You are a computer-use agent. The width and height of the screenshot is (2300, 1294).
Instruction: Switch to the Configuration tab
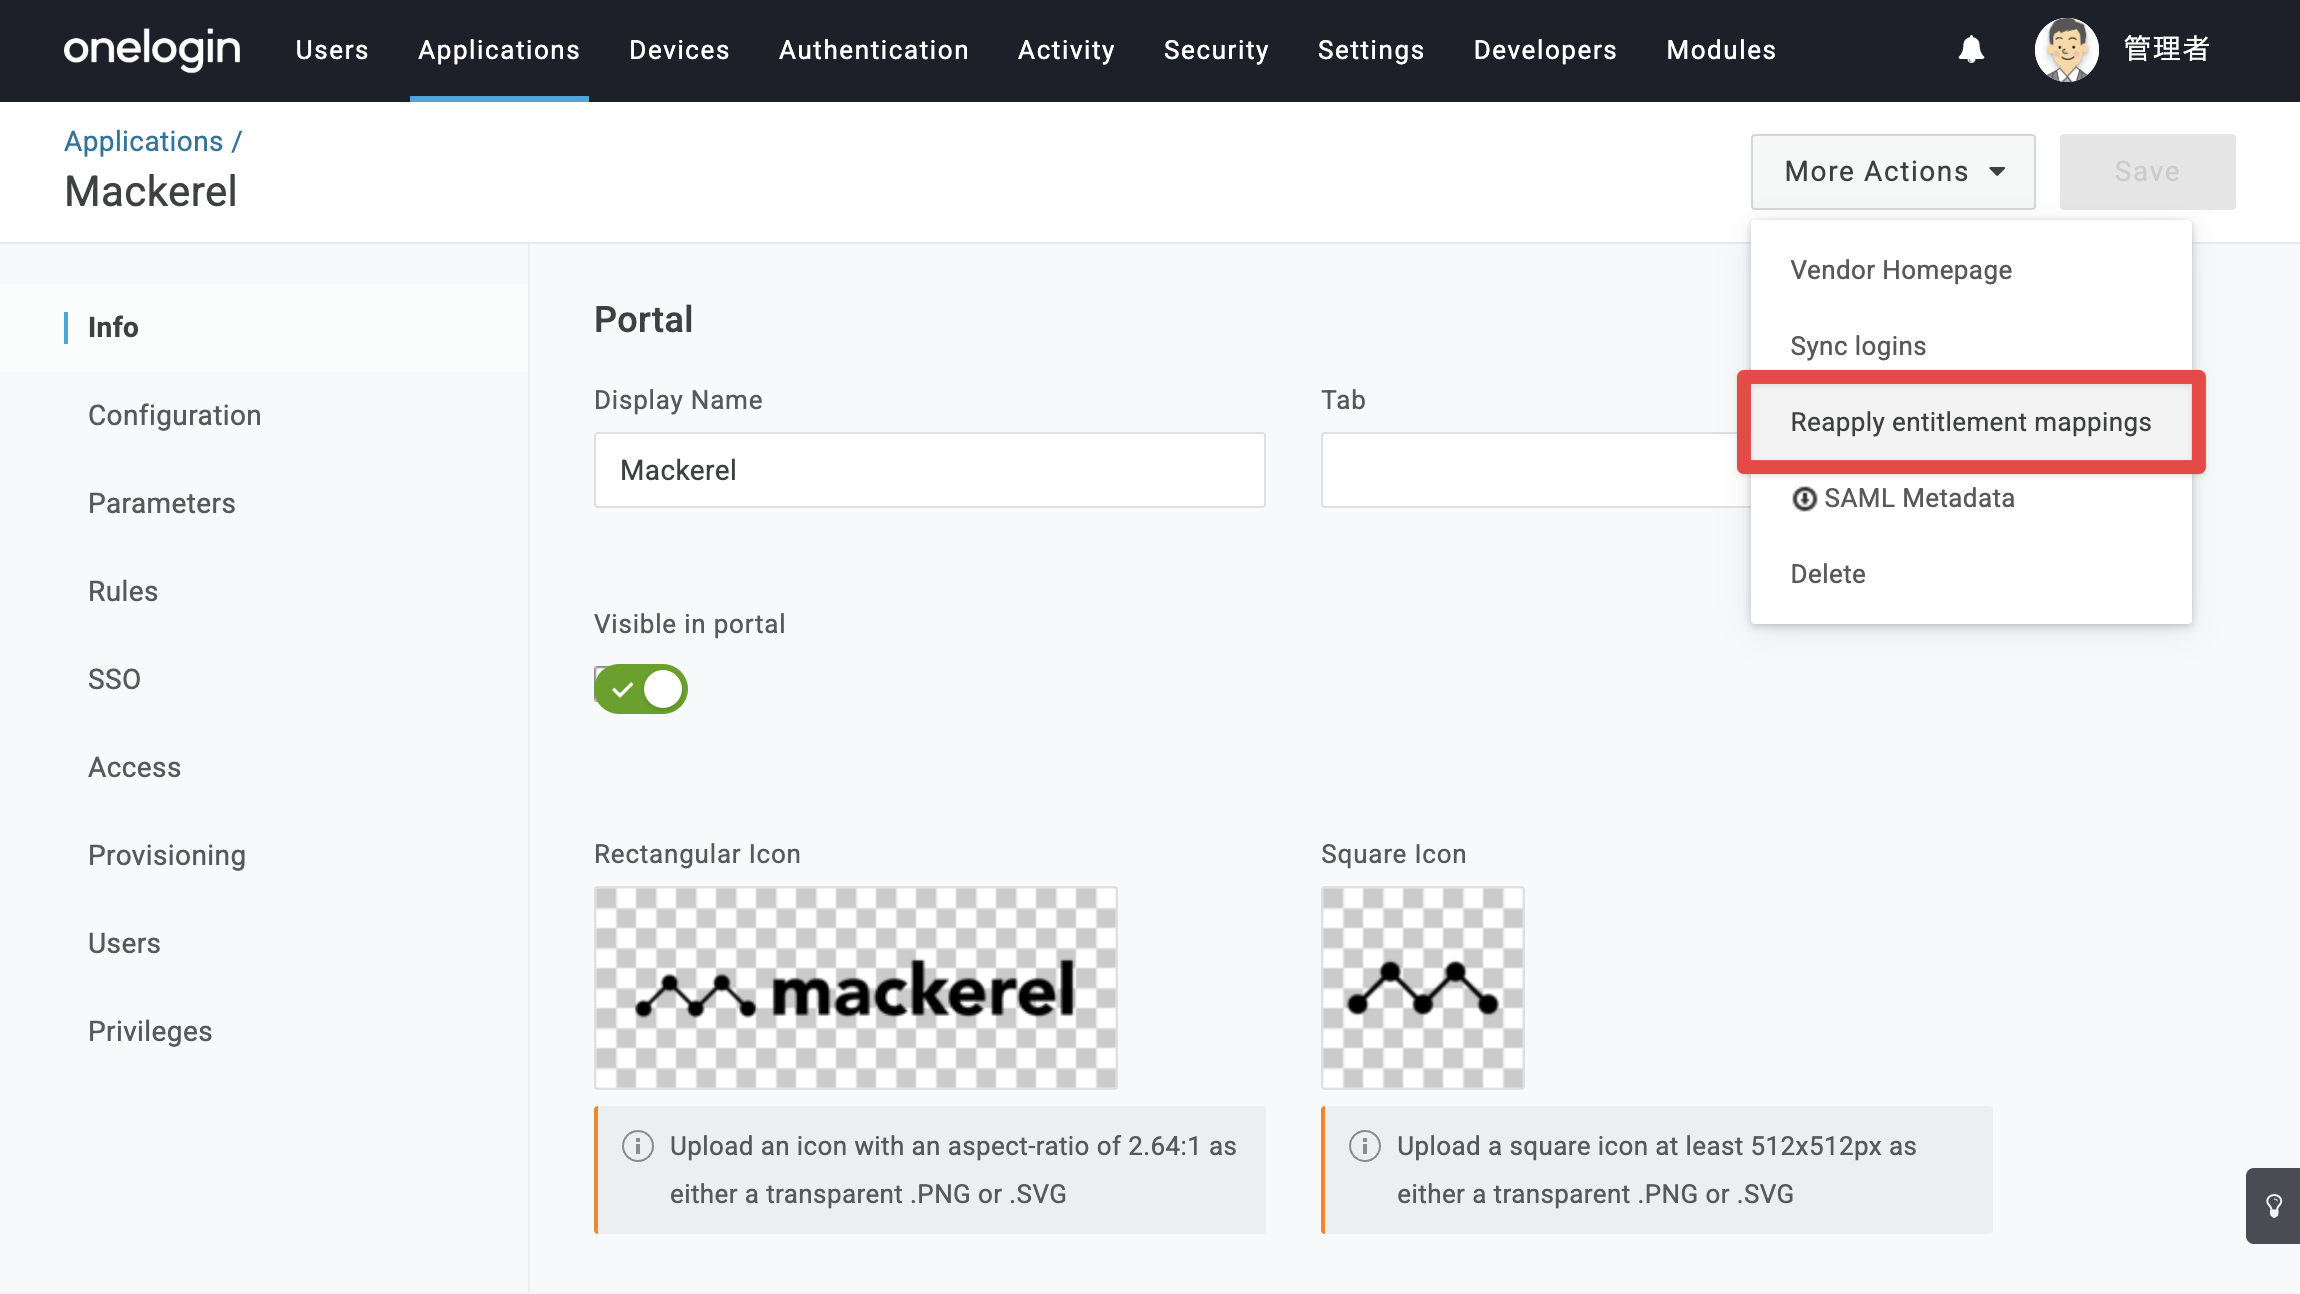[x=264, y=415]
